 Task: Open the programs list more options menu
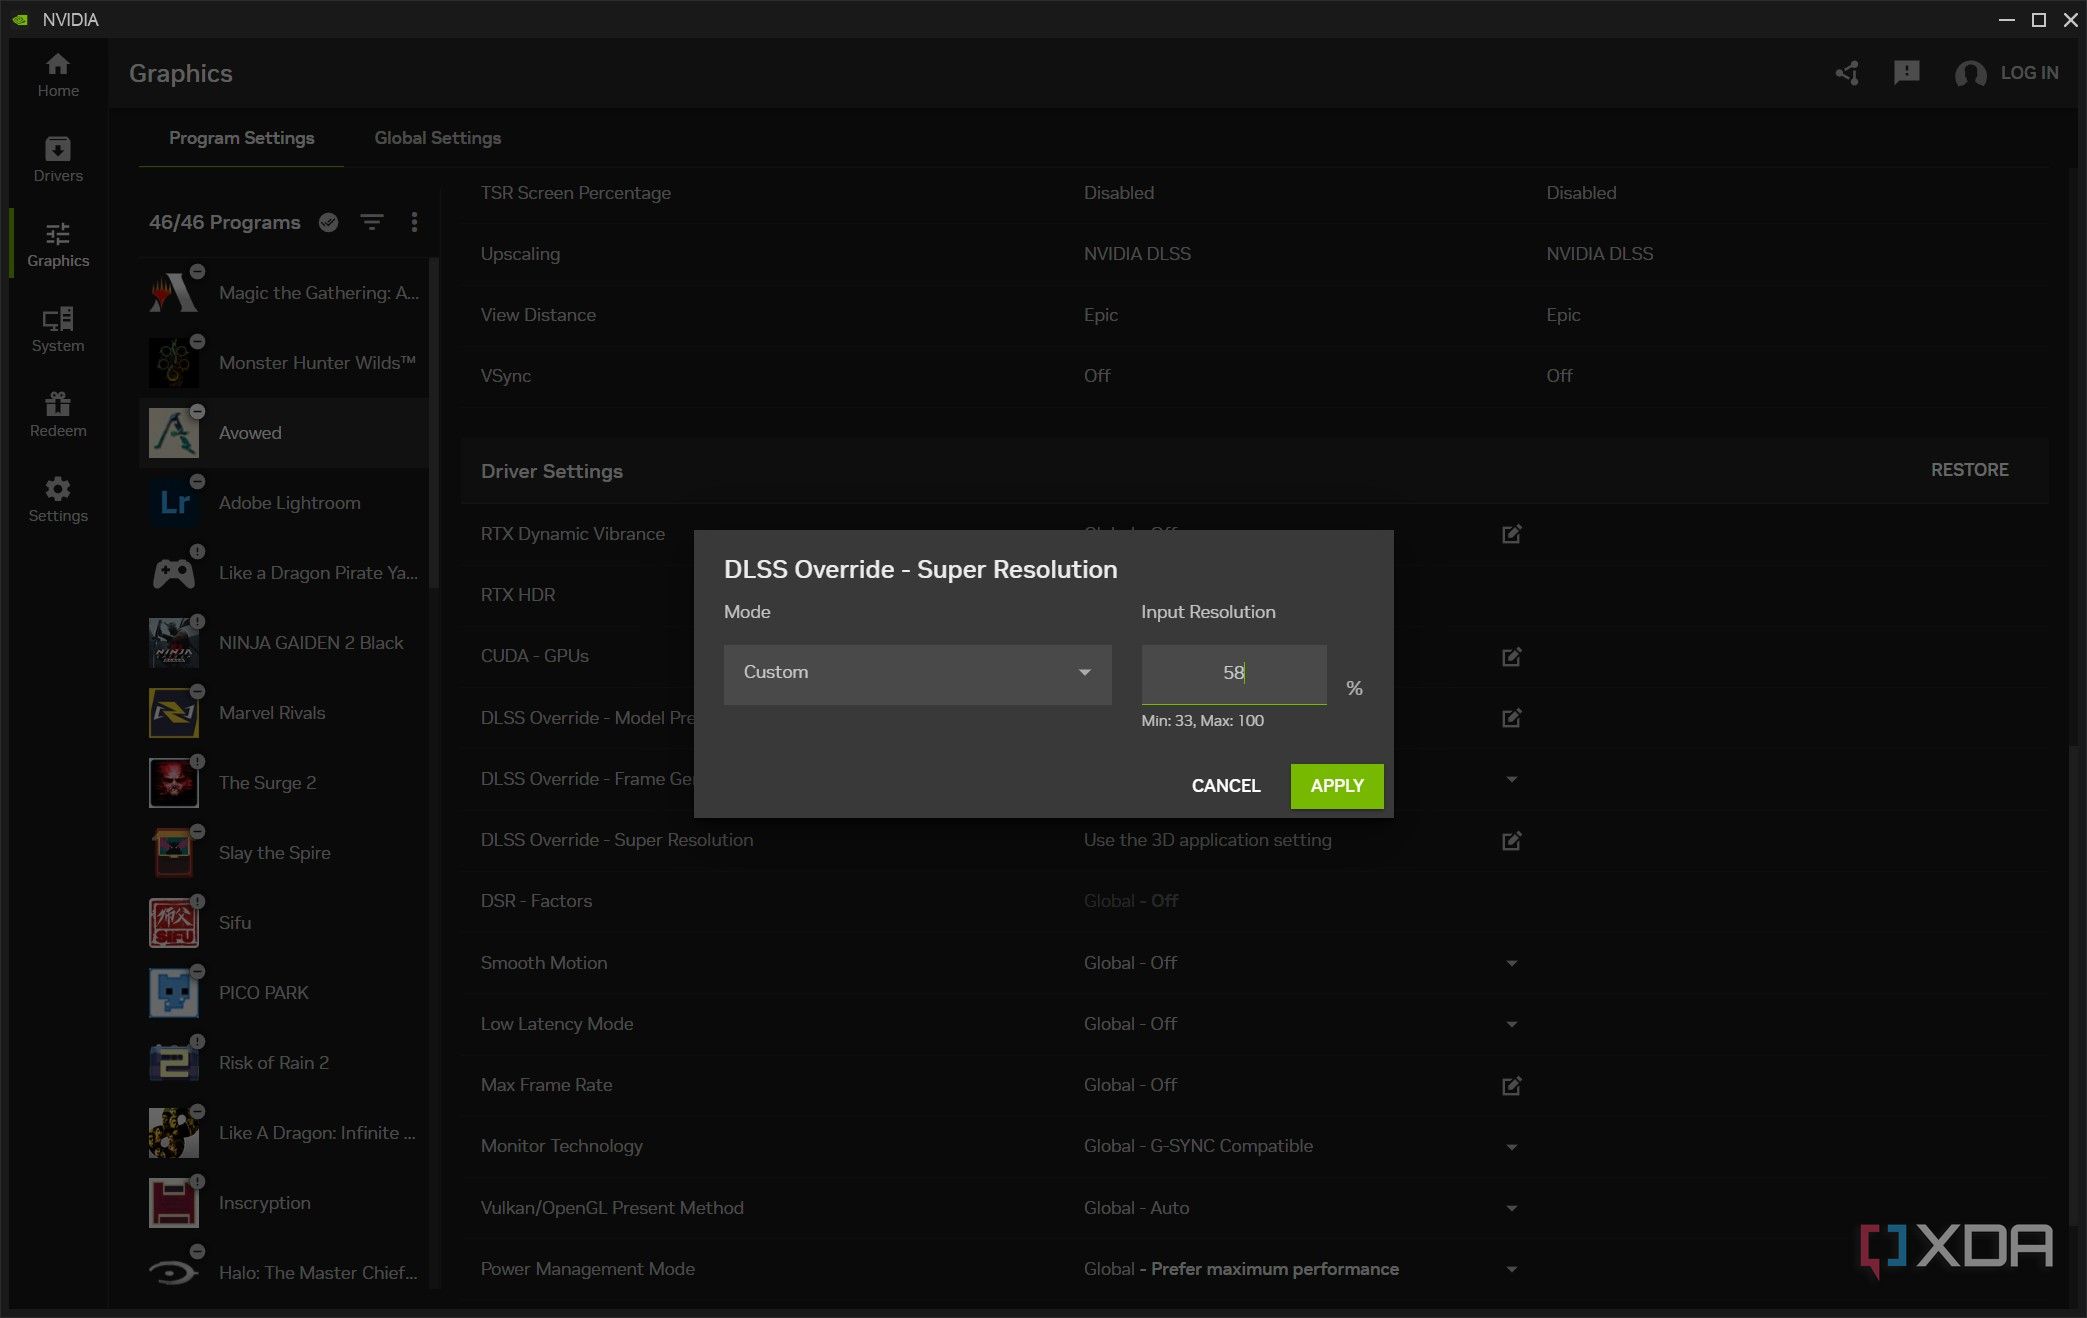[414, 222]
